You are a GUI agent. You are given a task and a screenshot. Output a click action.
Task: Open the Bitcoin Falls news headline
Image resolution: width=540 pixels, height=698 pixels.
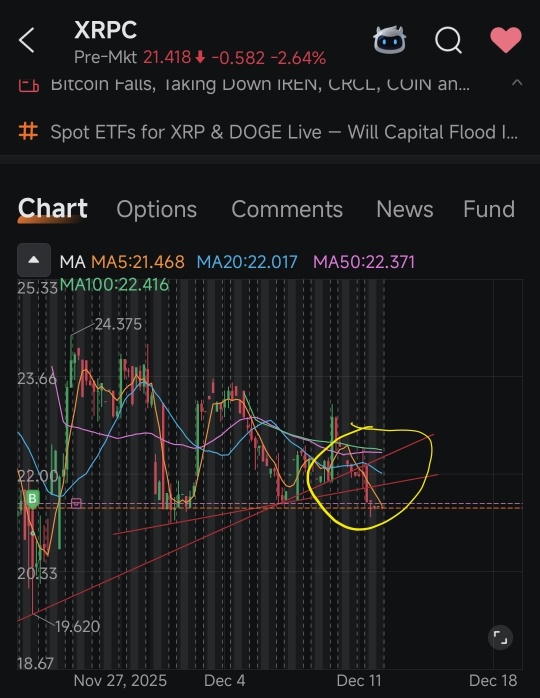coord(260,84)
